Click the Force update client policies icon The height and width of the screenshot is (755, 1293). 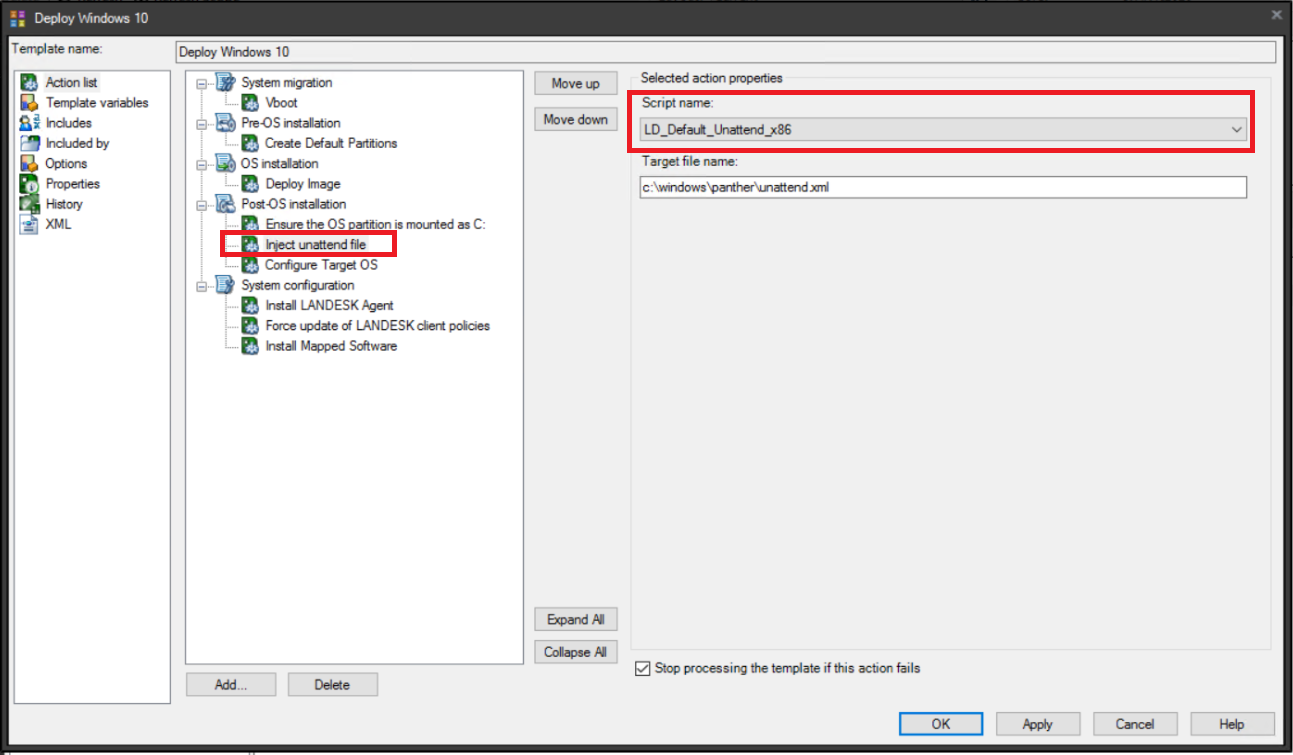point(250,326)
